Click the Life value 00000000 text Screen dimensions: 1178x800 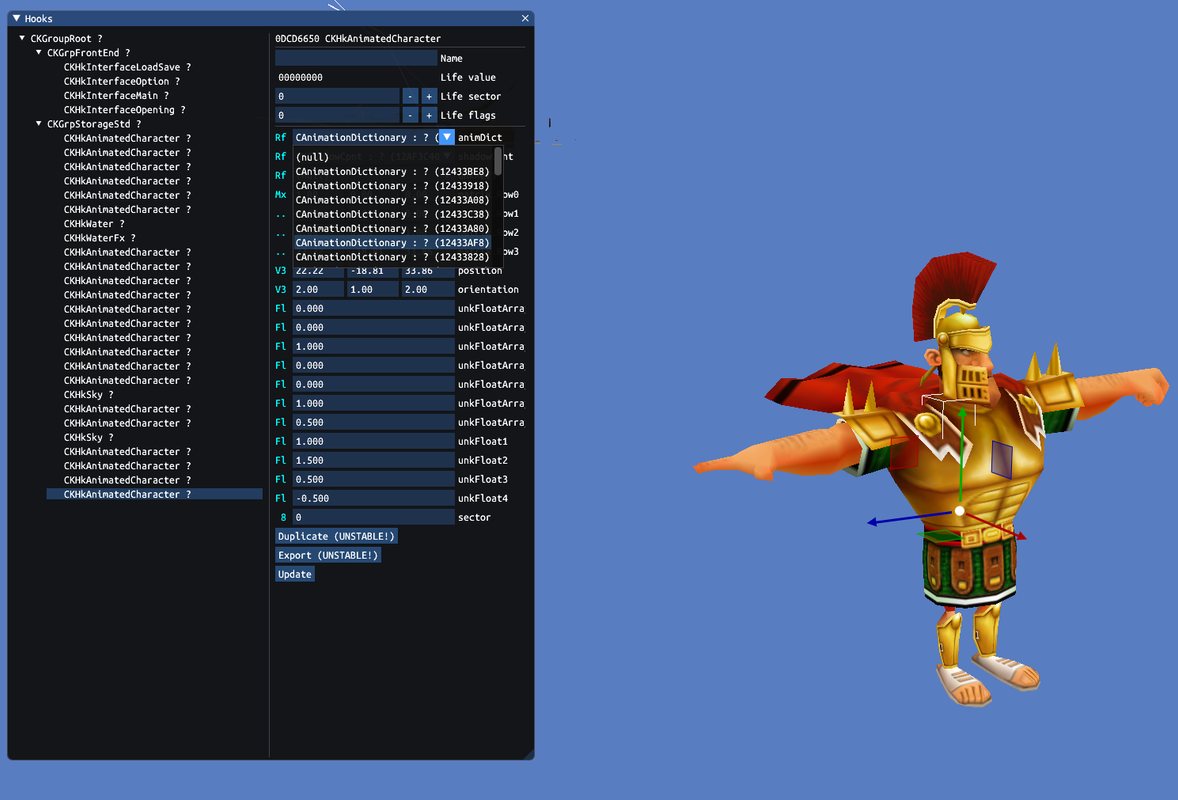click(300, 77)
